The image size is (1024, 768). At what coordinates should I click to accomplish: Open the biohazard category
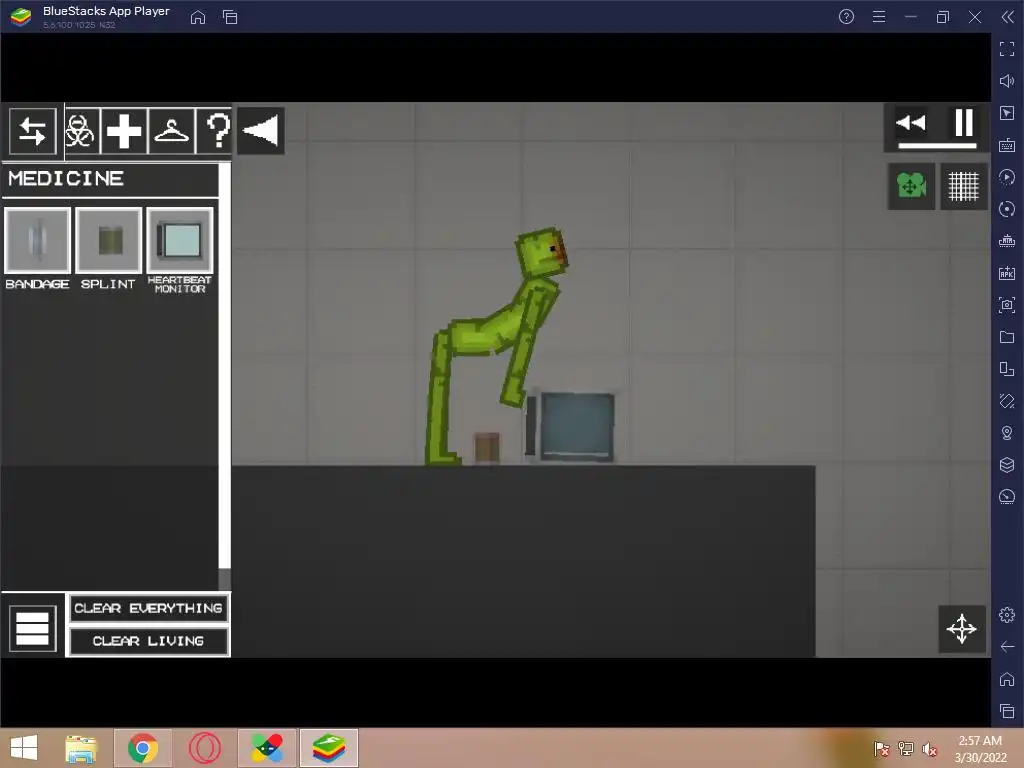[80, 131]
